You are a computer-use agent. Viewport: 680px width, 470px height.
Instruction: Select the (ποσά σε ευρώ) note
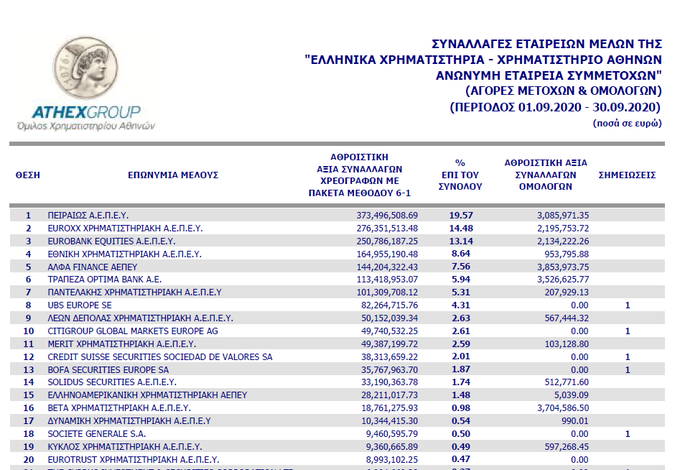click(627, 124)
